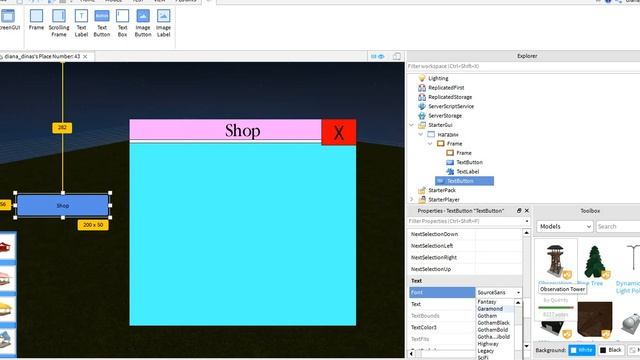This screenshot has width=640, height=360.
Task: Choose Legacy from the font list
Action: [x=486, y=351]
